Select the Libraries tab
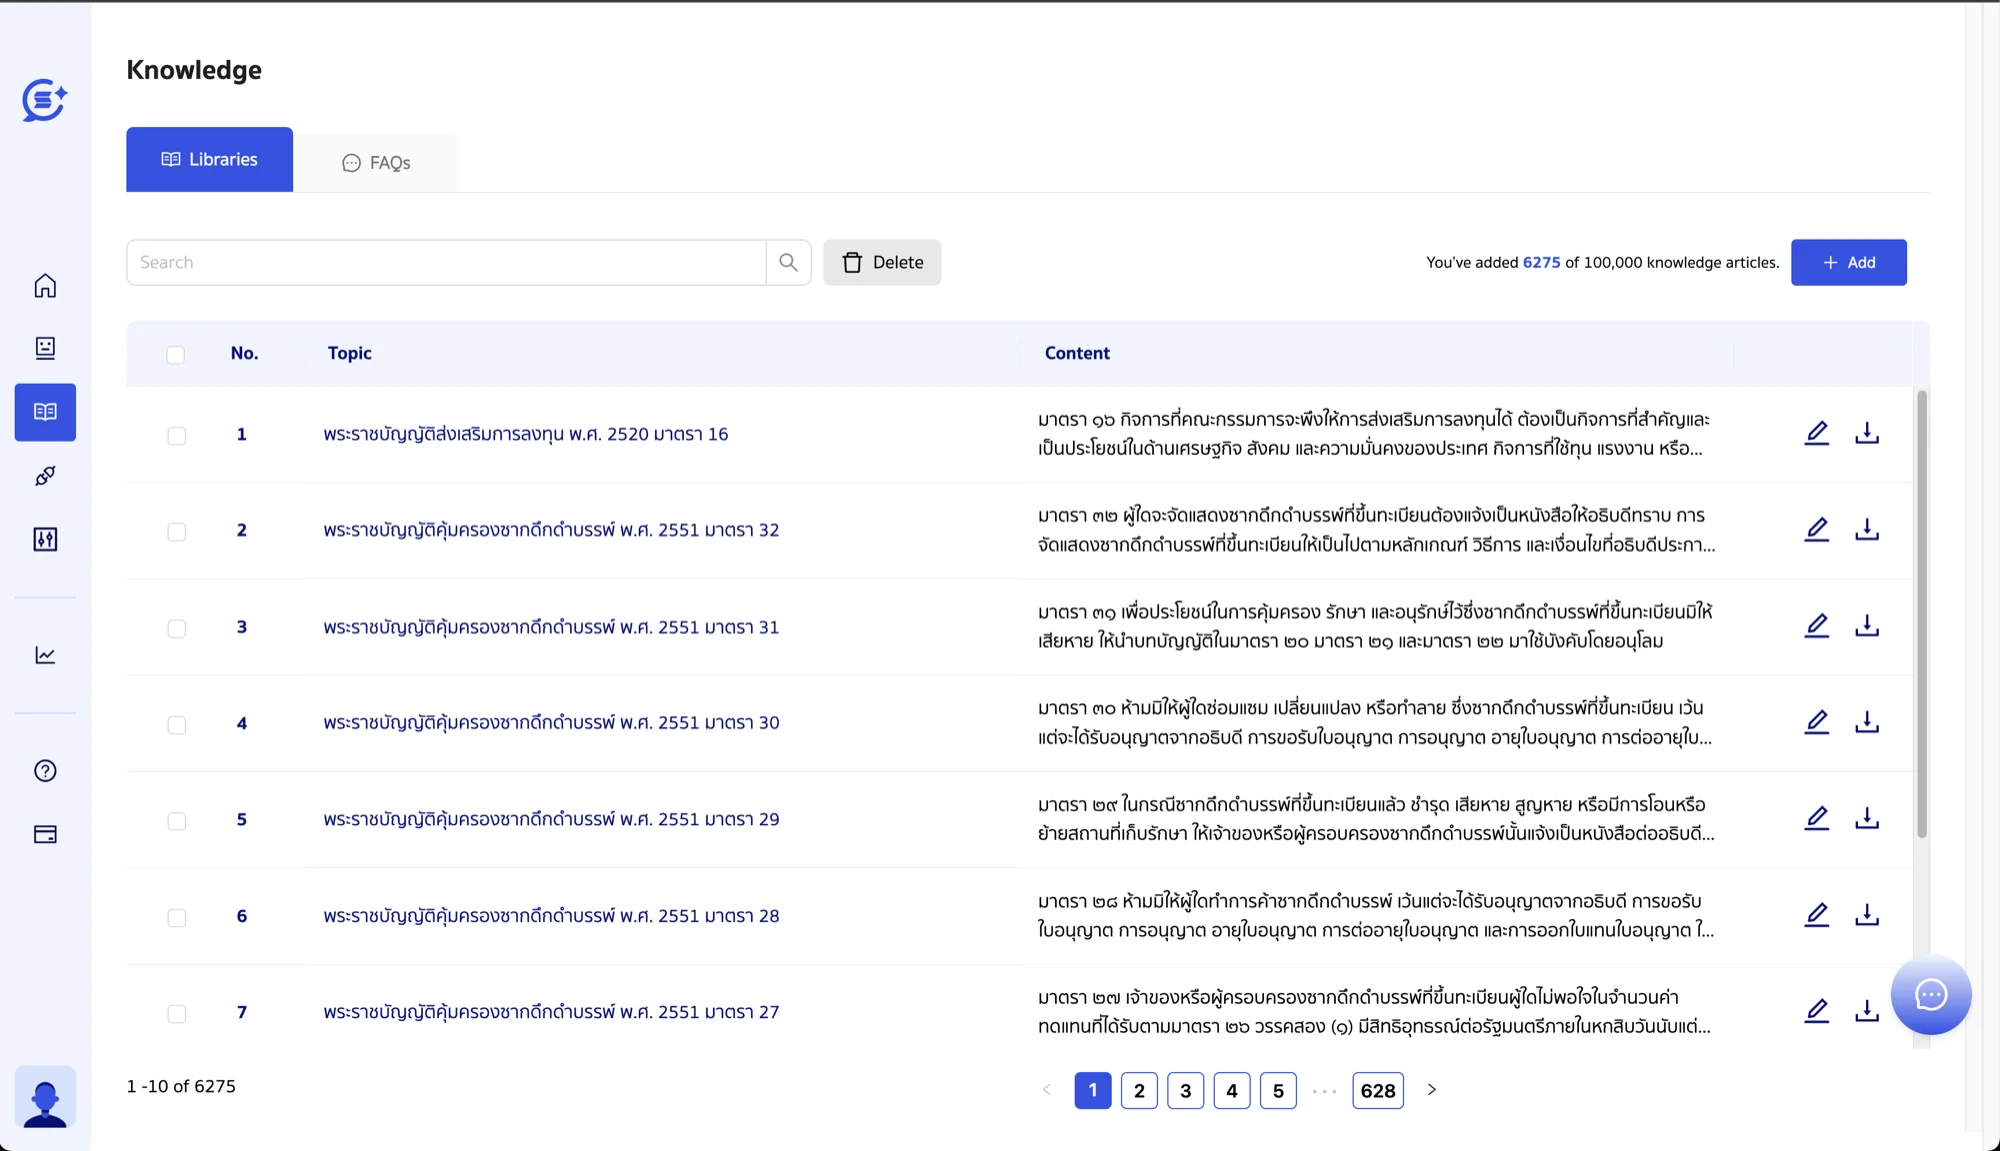 209,159
